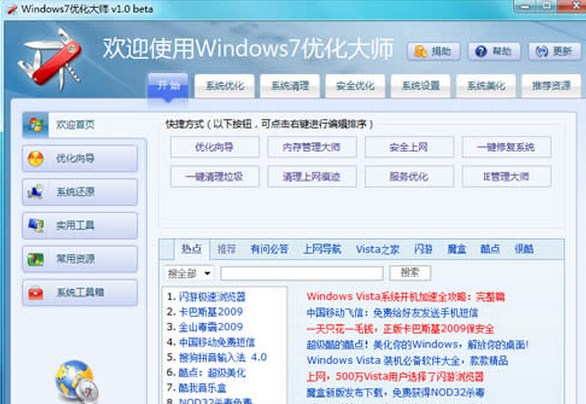The height and width of the screenshot is (404, 586).
Task: Open the Windows Vista 装机必备软件大全 link
Action: [x=407, y=361]
